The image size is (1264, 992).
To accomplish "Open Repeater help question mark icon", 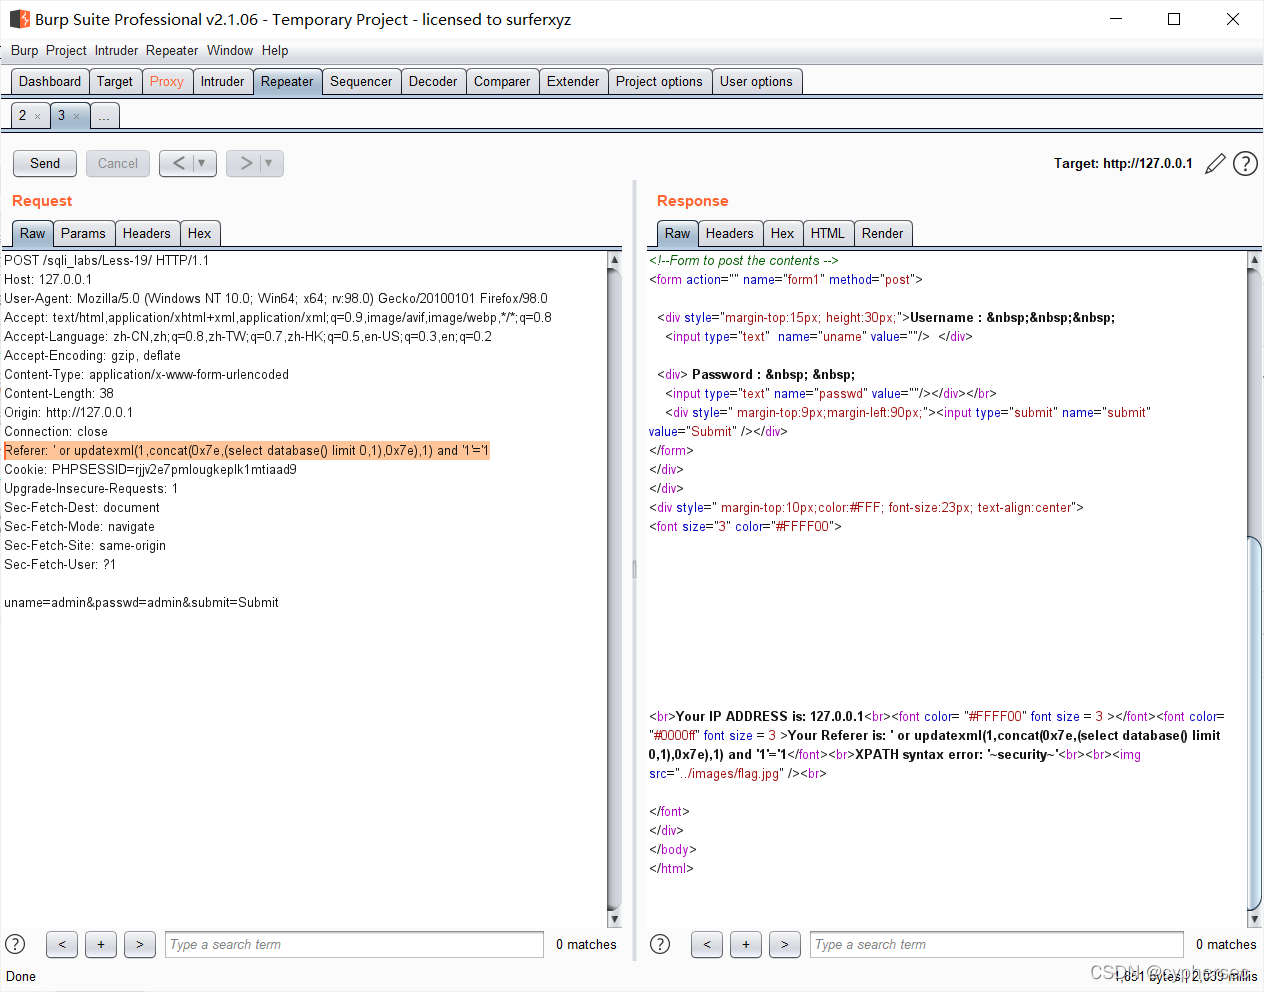I will (x=1245, y=164).
